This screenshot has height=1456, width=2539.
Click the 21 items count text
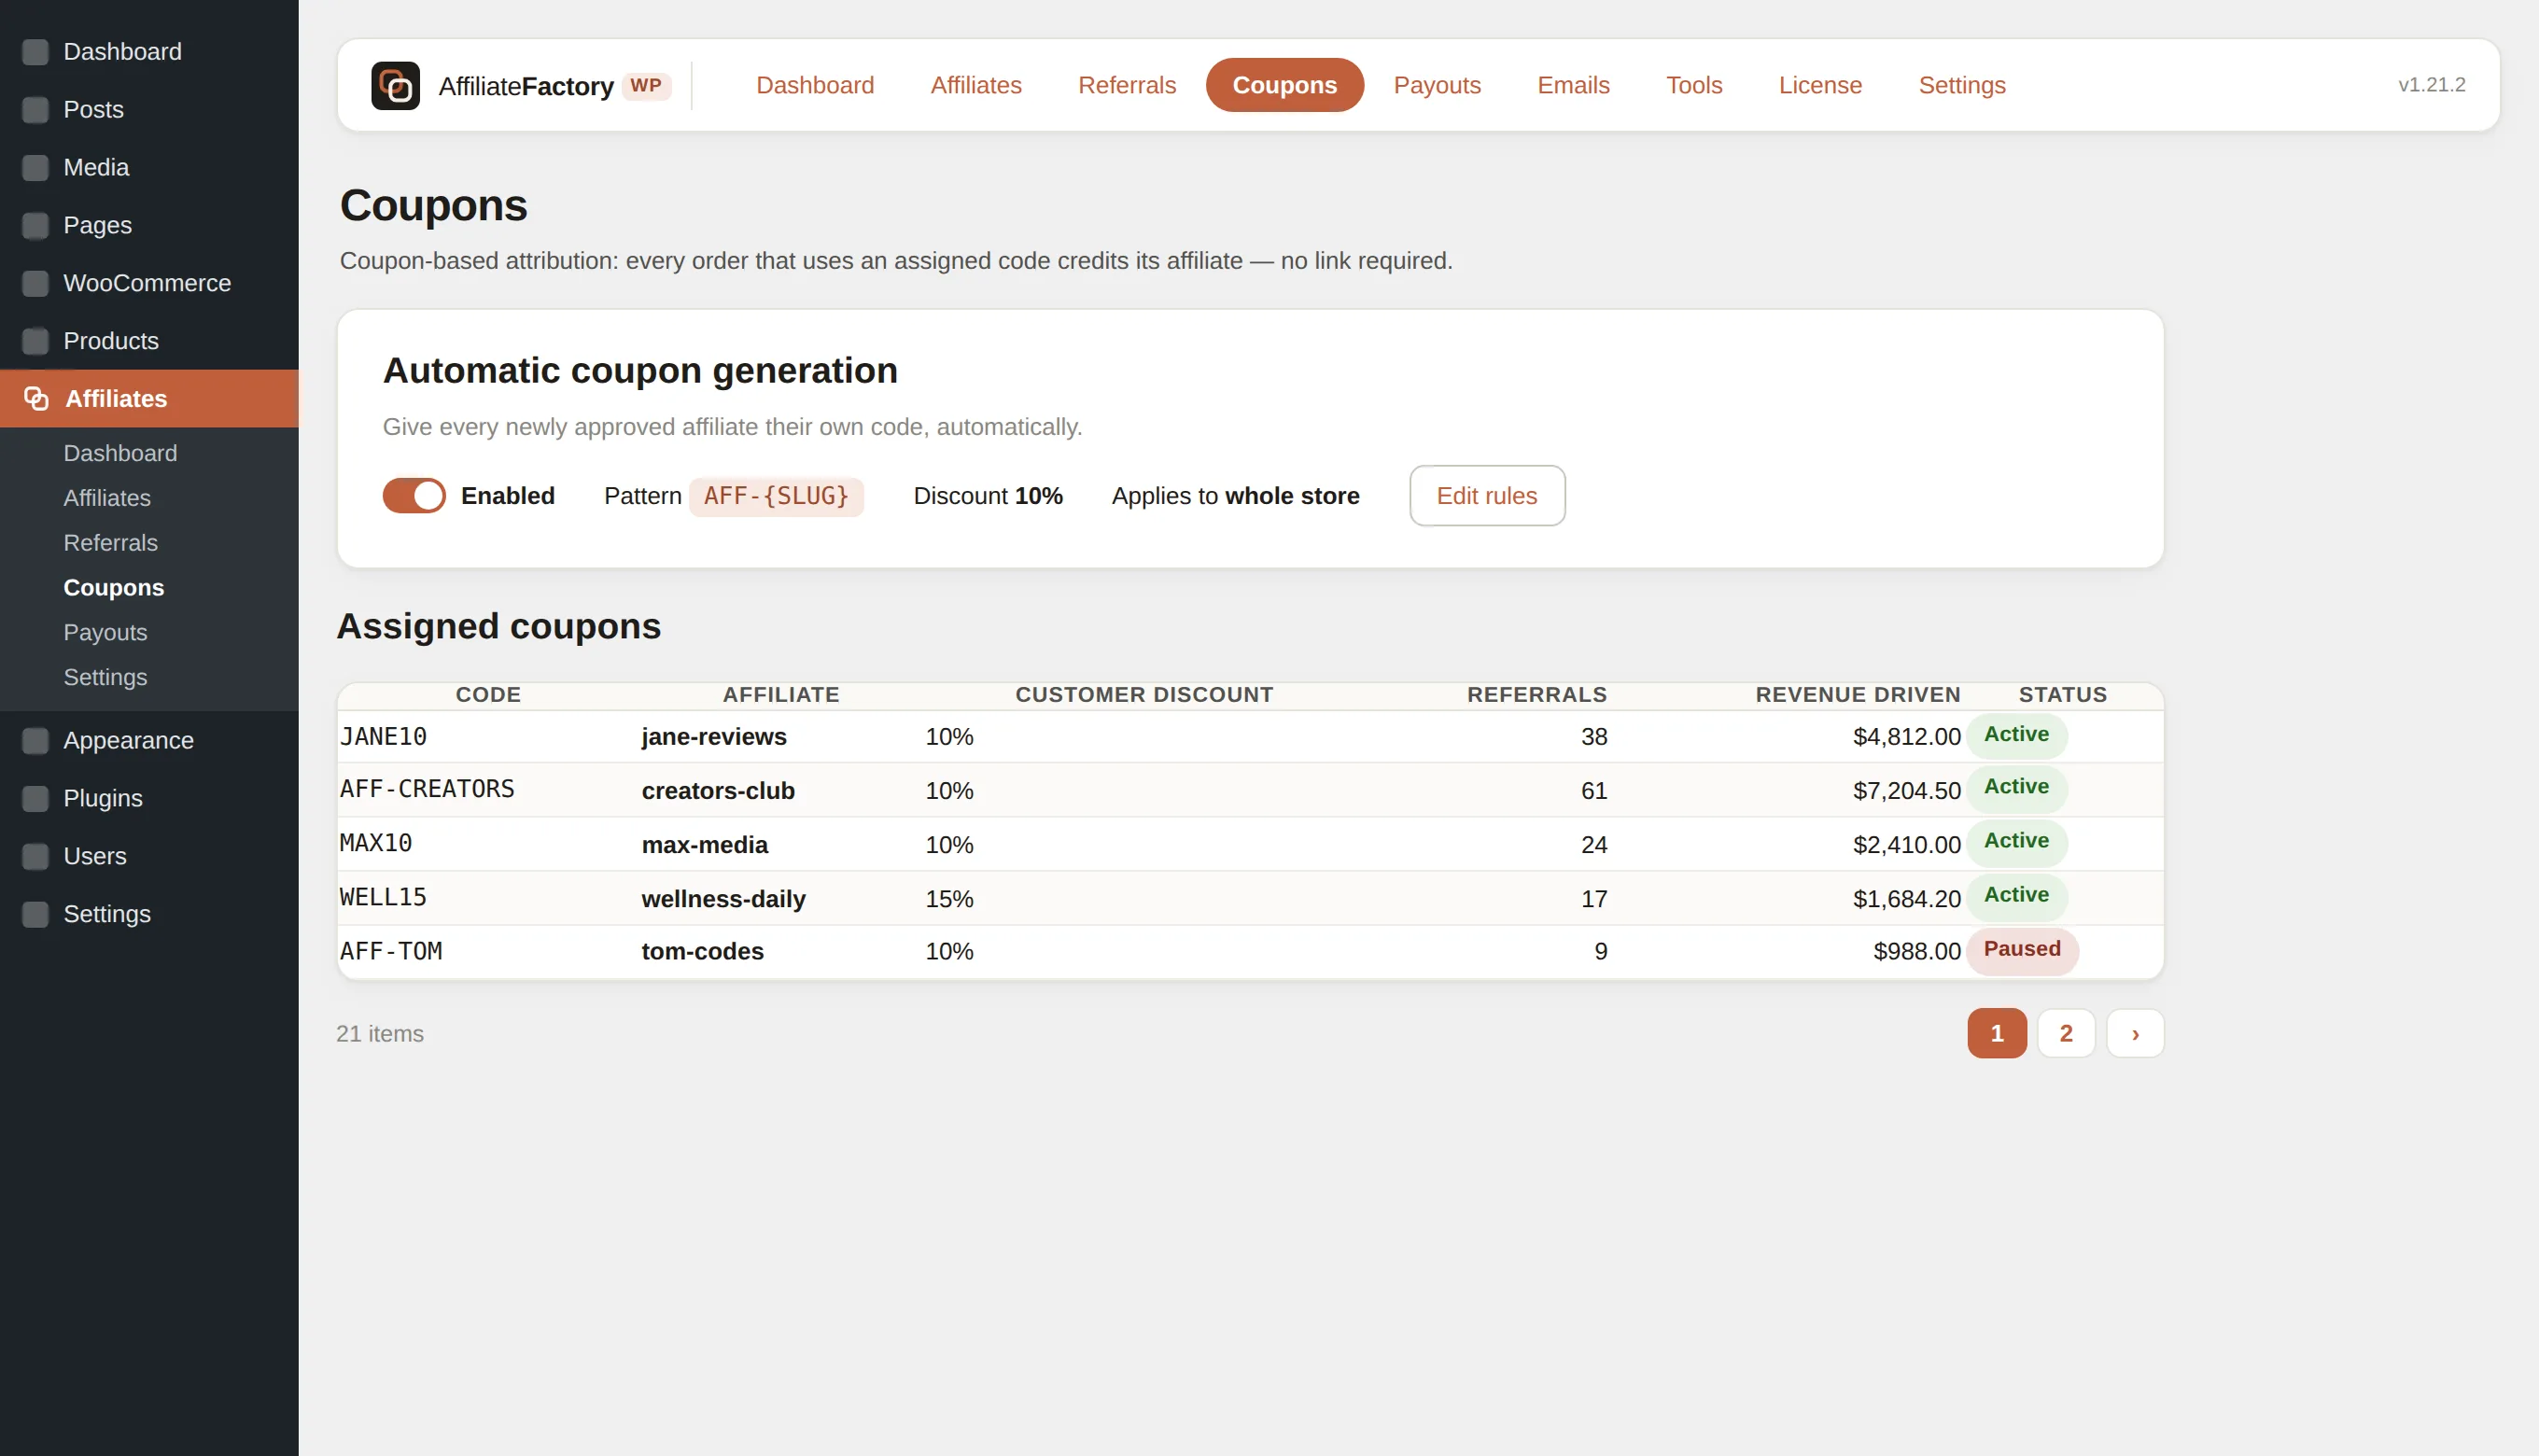click(380, 1034)
